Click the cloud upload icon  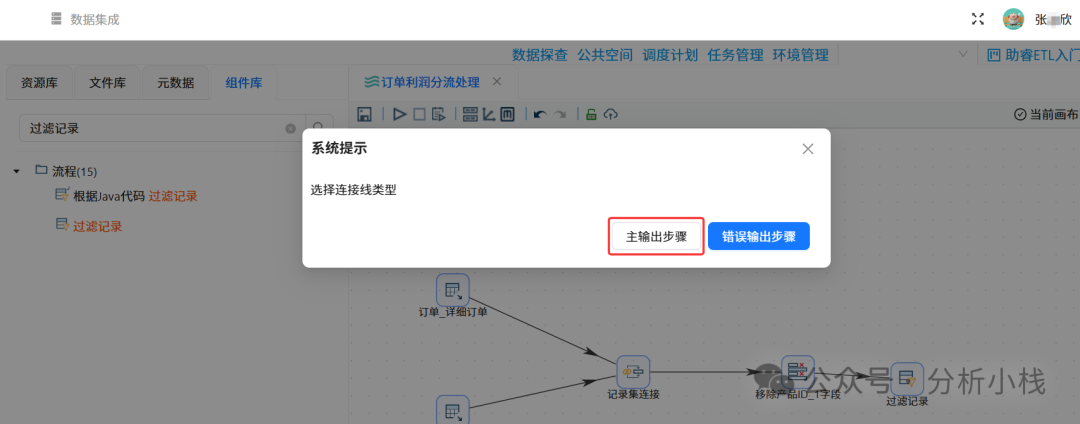610,114
